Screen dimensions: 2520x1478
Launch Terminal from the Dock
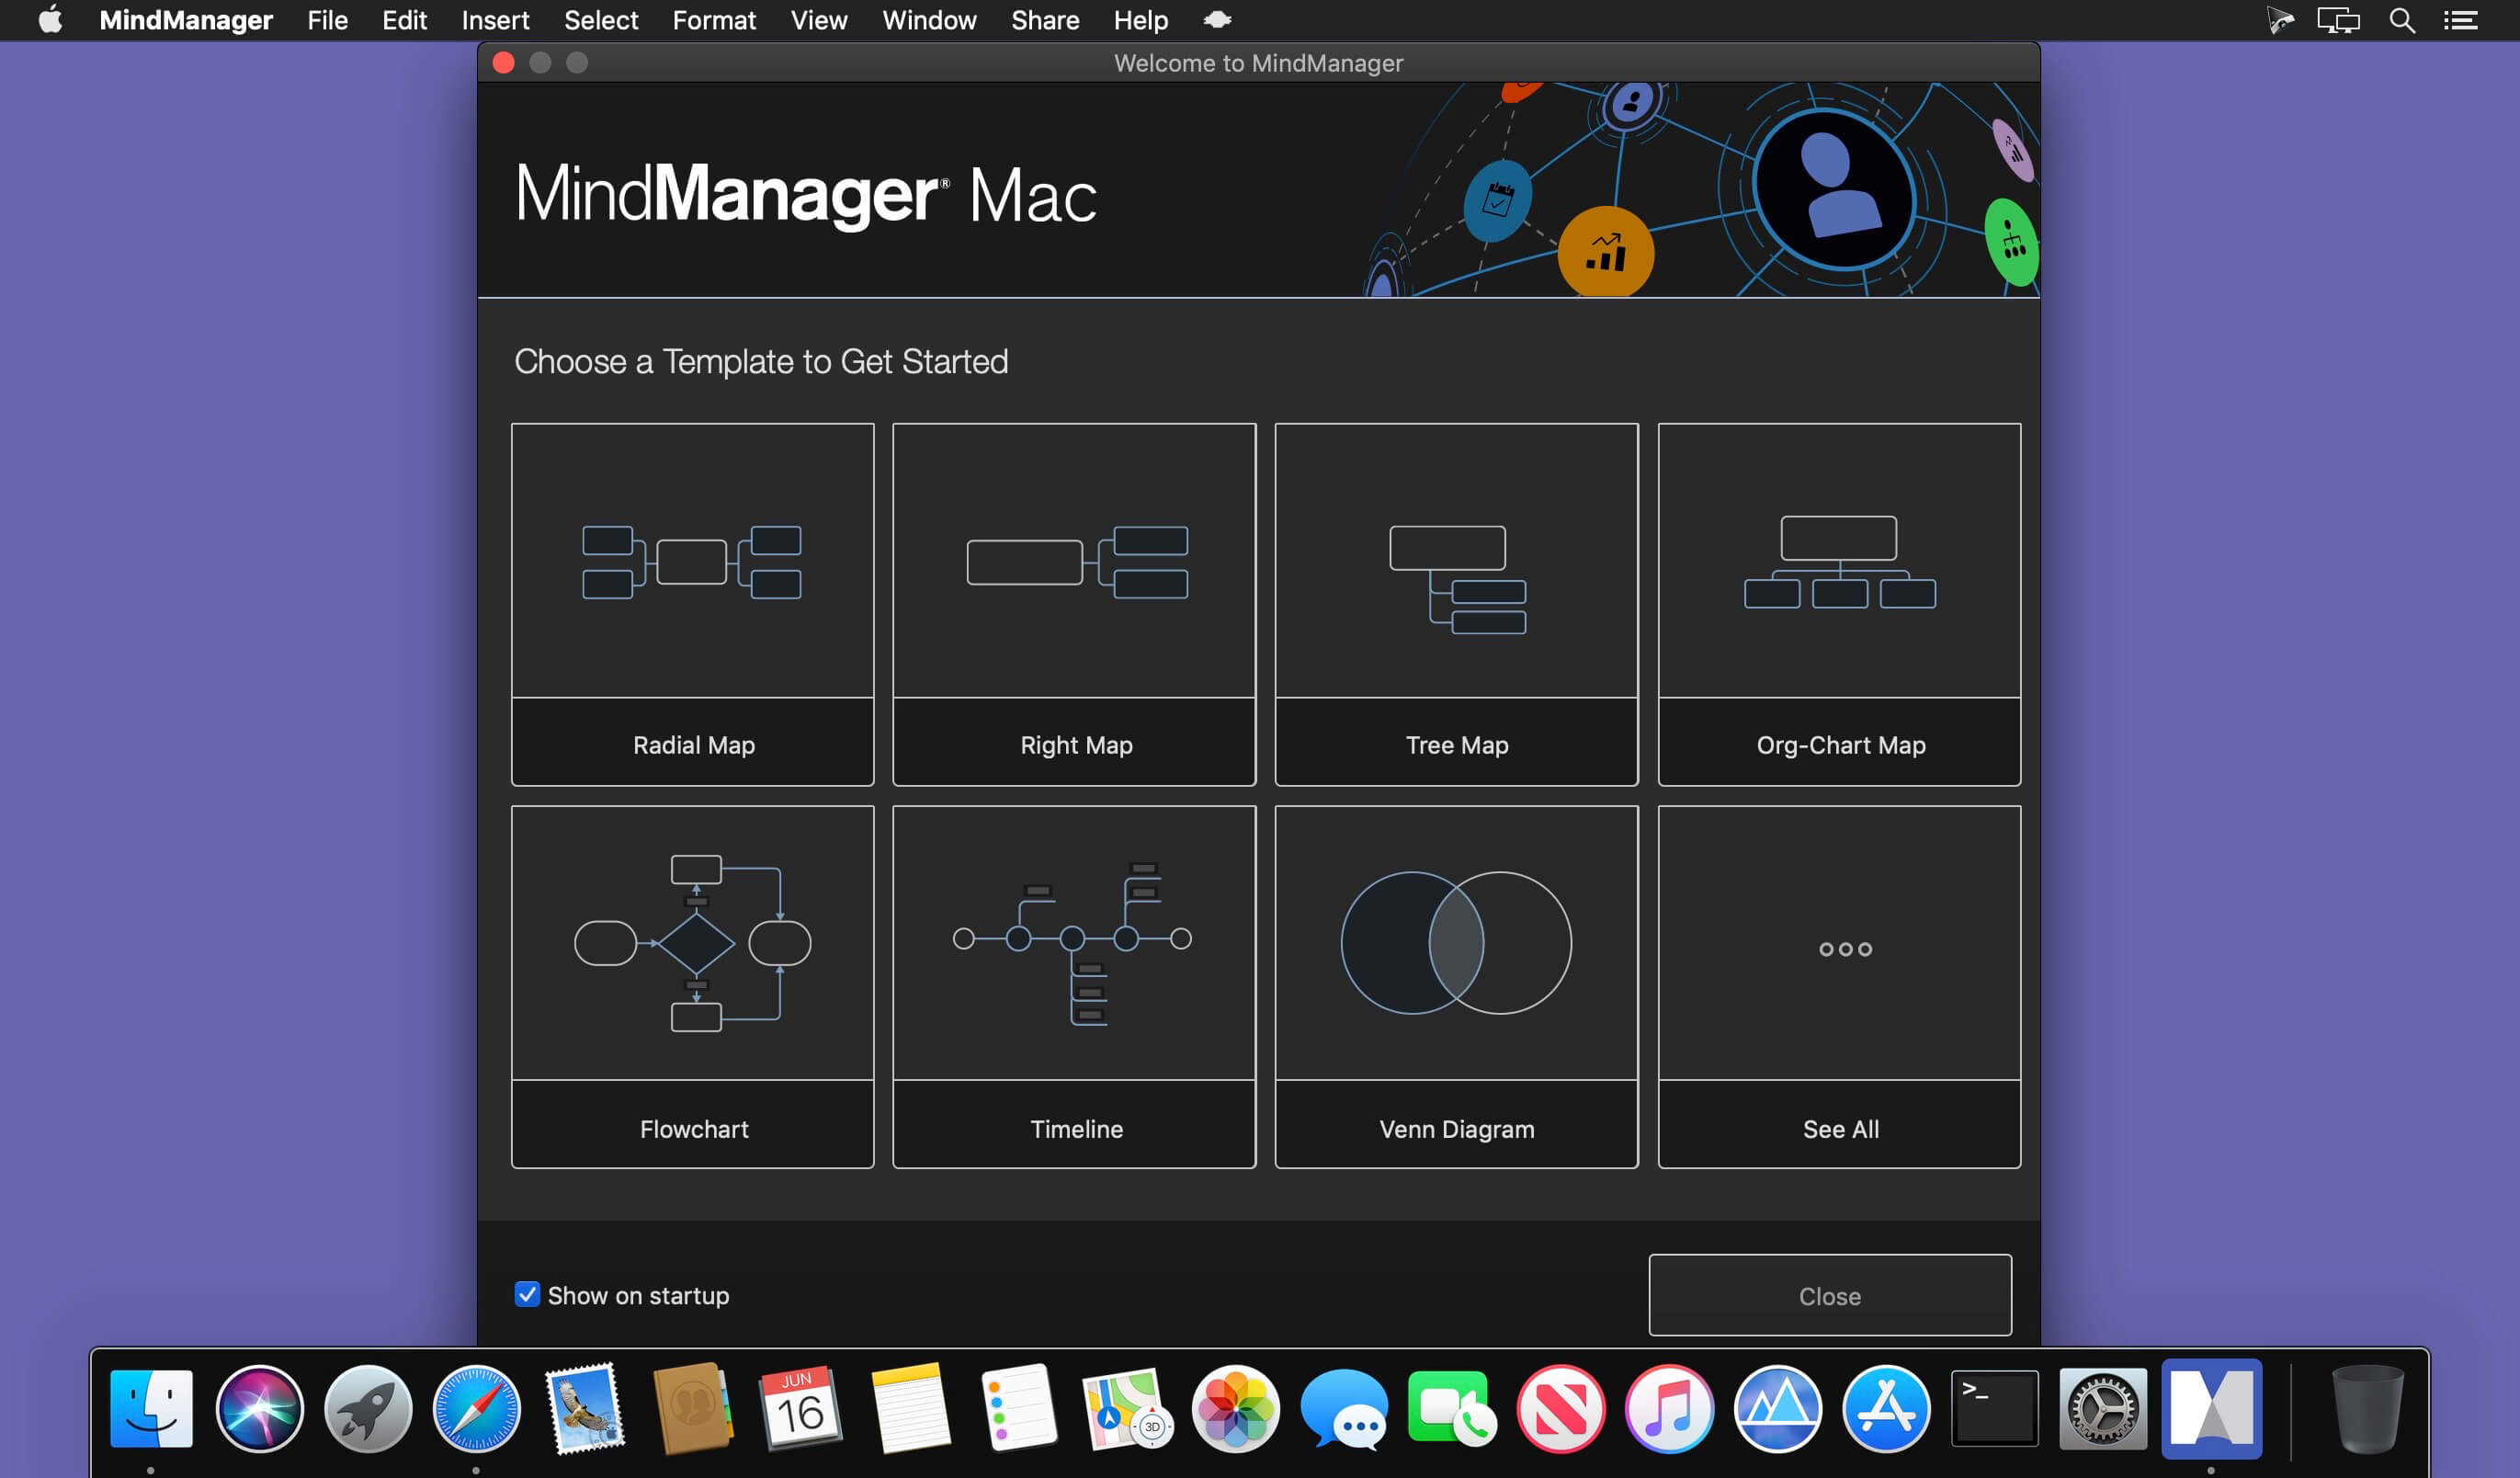(x=1994, y=1408)
